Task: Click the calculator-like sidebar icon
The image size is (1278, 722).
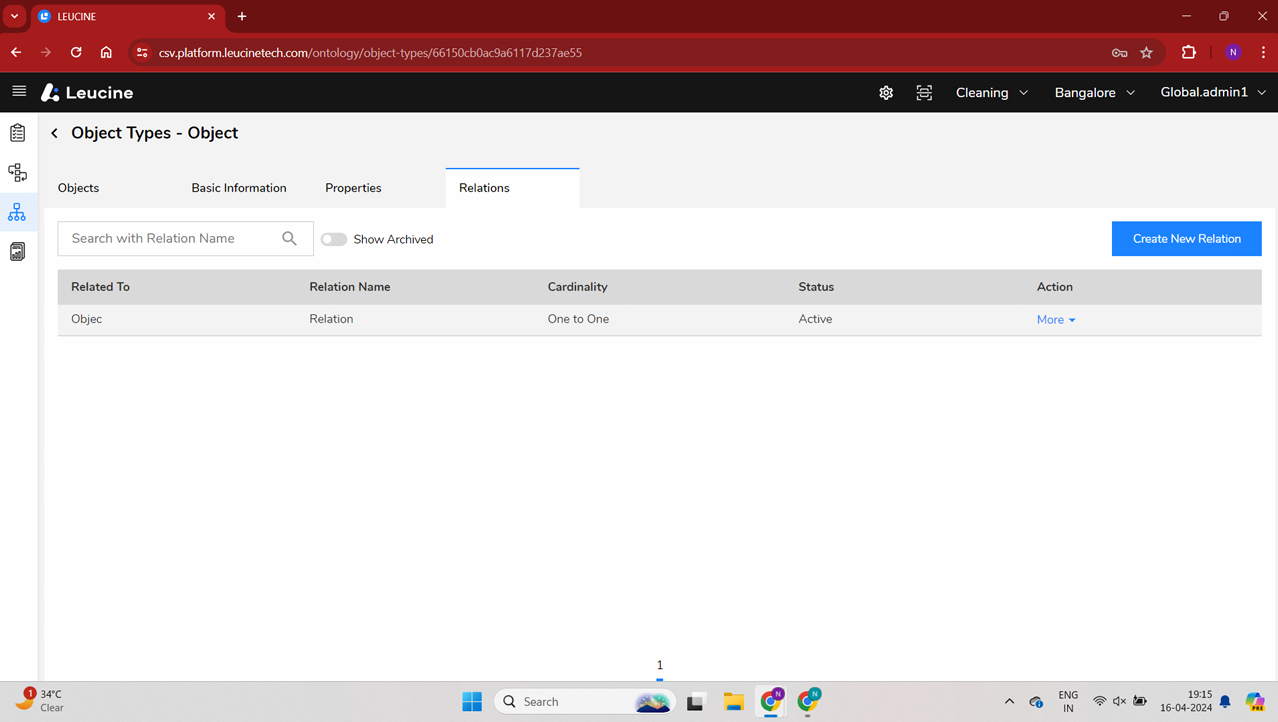Action: point(17,252)
